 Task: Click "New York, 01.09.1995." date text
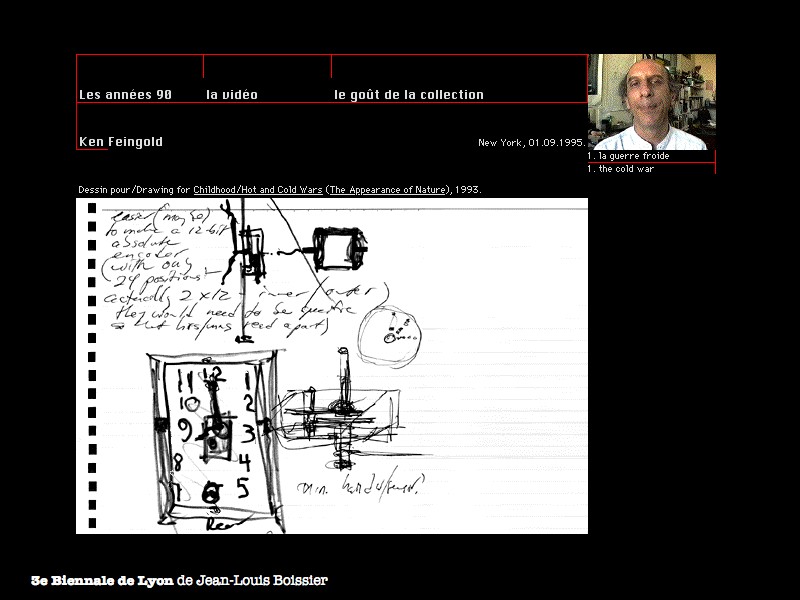point(531,143)
